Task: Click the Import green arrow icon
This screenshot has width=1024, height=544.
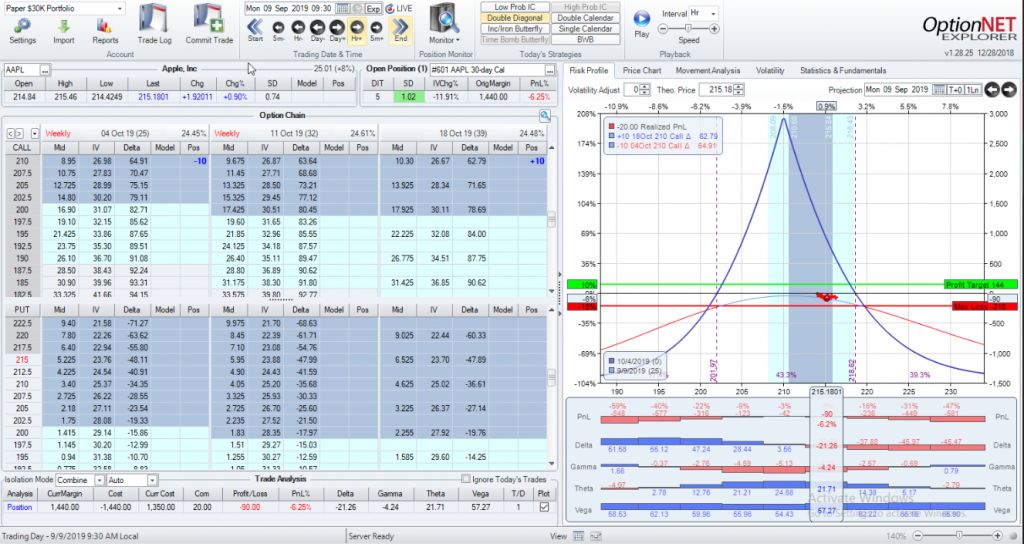Action: point(63,25)
